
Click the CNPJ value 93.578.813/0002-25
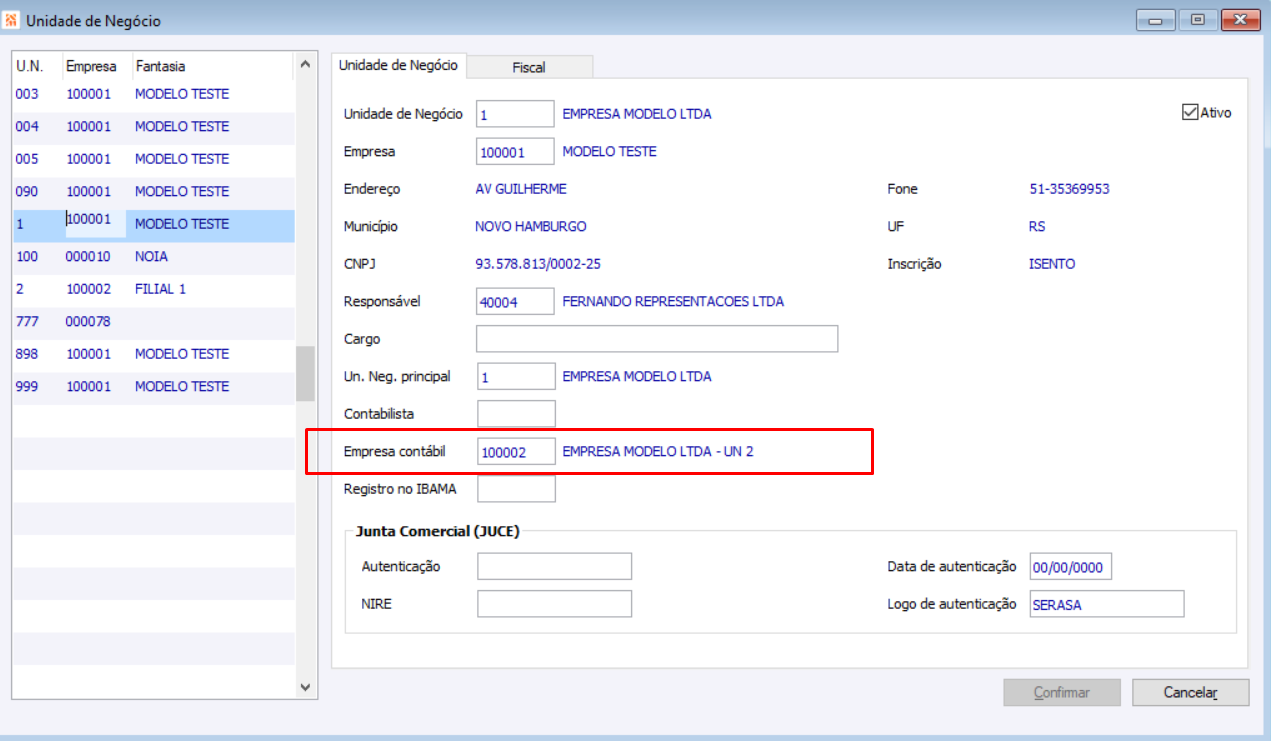point(538,264)
